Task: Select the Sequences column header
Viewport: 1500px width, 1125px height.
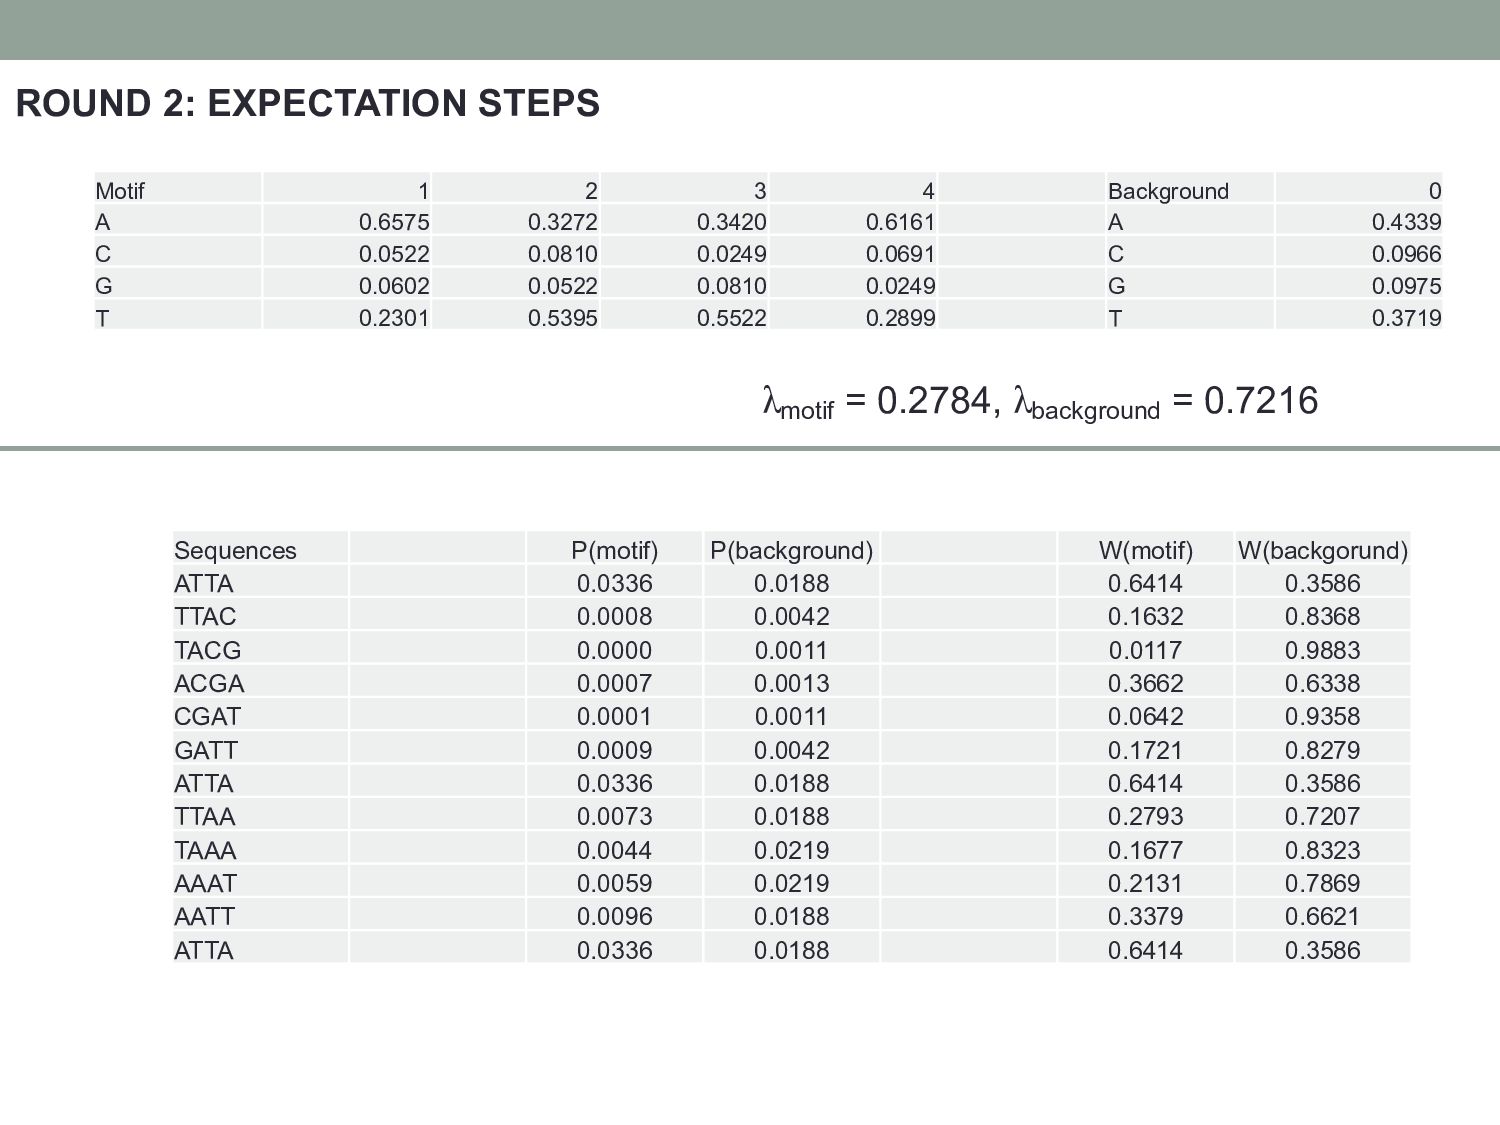Action: pos(235,551)
